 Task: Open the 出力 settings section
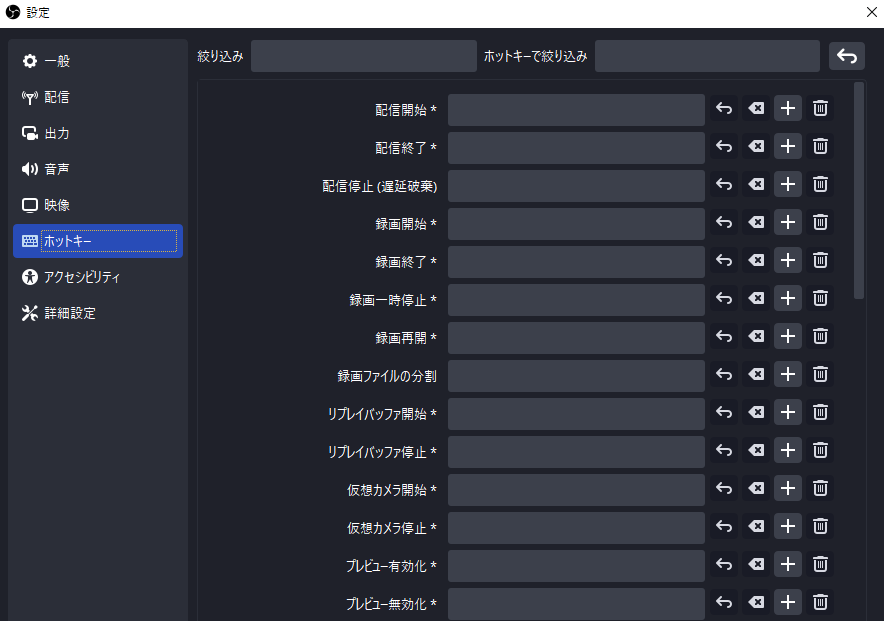(x=57, y=134)
